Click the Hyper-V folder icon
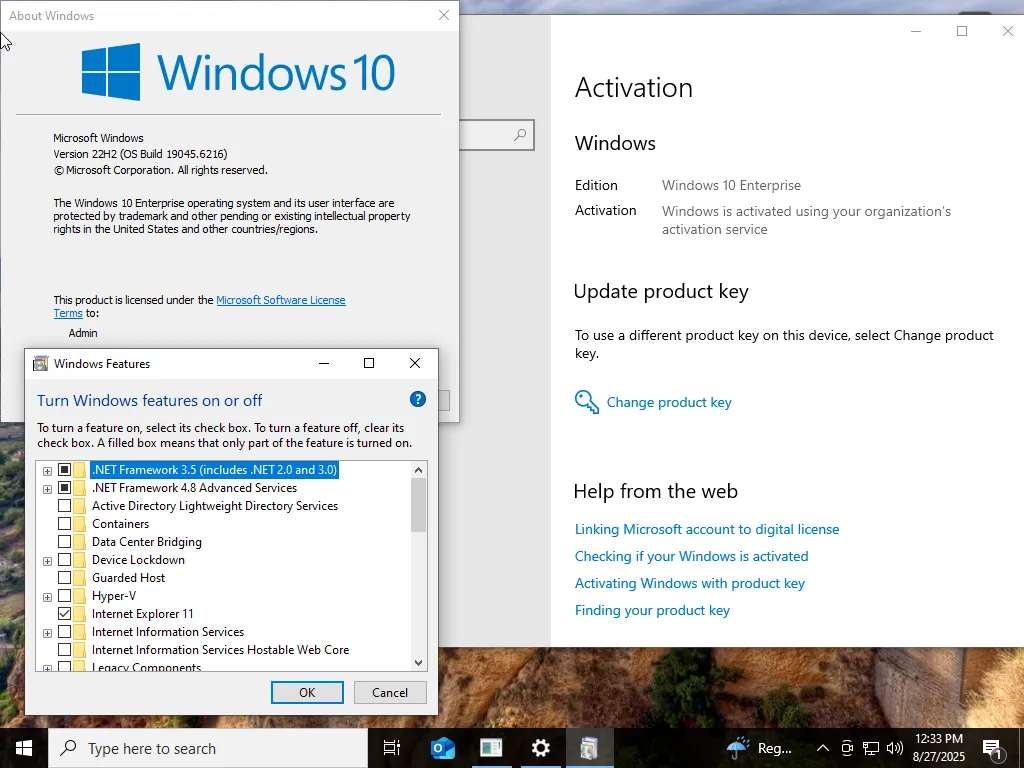The height and width of the screenshot is (768, 1024). (80, 596)
